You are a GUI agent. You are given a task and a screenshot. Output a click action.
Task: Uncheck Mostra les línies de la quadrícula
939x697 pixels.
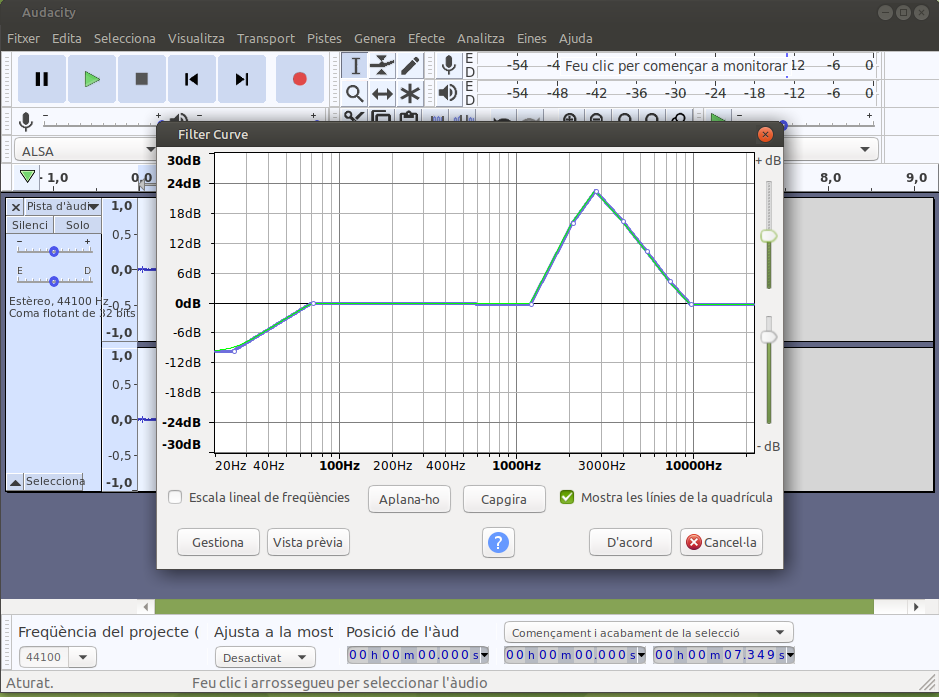tap(567, 497)
